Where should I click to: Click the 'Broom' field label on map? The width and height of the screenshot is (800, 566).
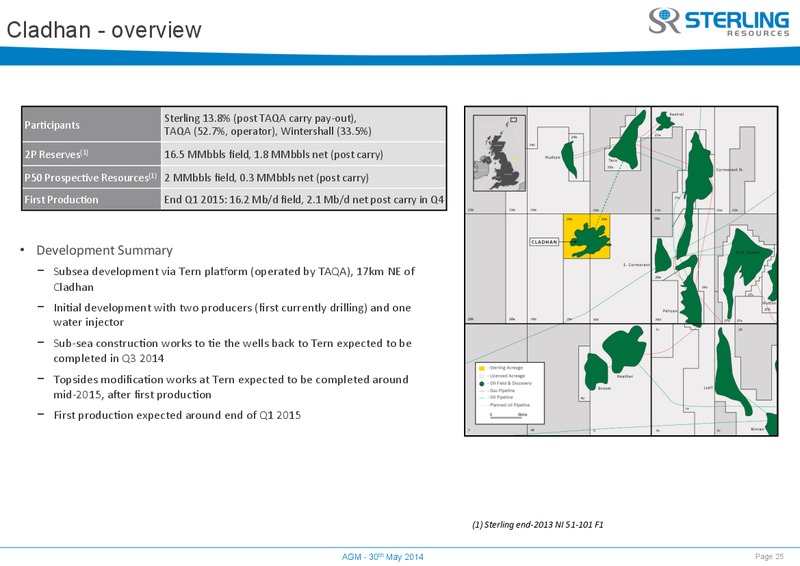[604, 388]
